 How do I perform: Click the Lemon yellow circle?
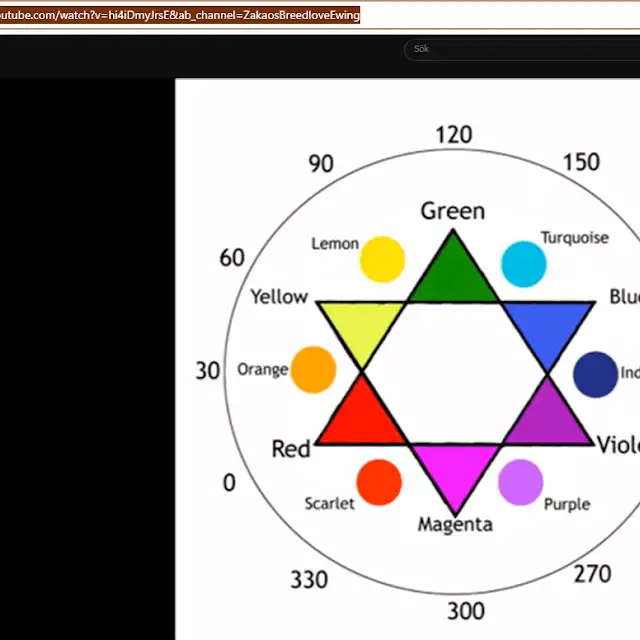[x=381, y=259]
